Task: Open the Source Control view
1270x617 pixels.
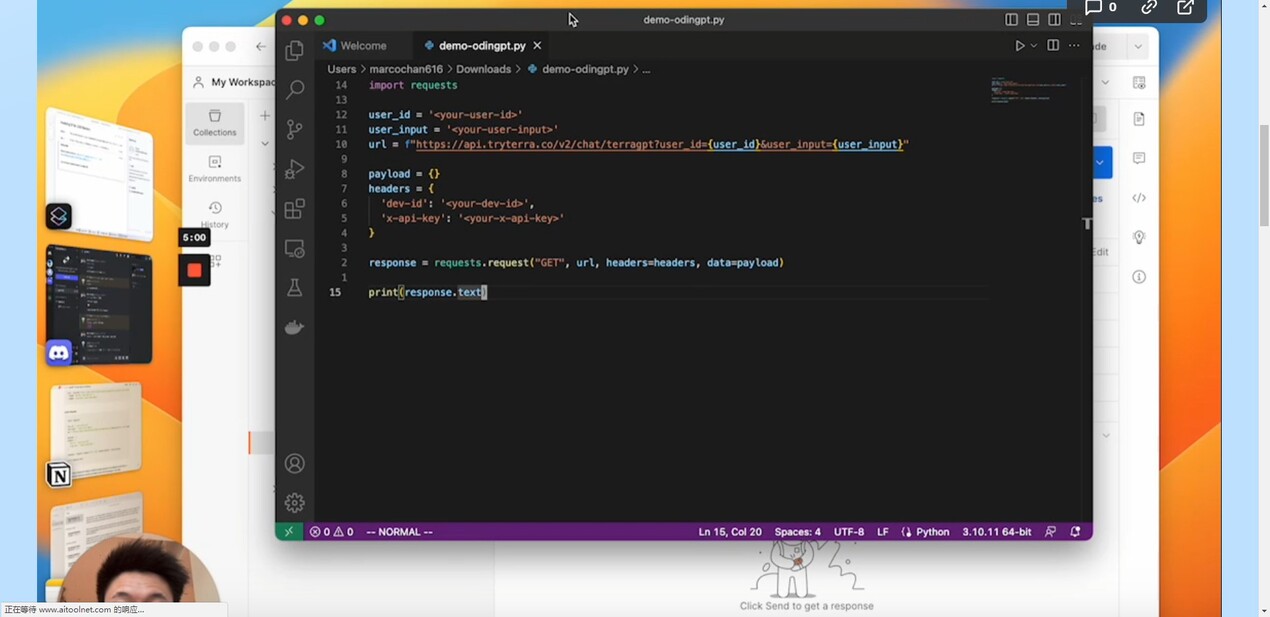Action: point(294,130)
